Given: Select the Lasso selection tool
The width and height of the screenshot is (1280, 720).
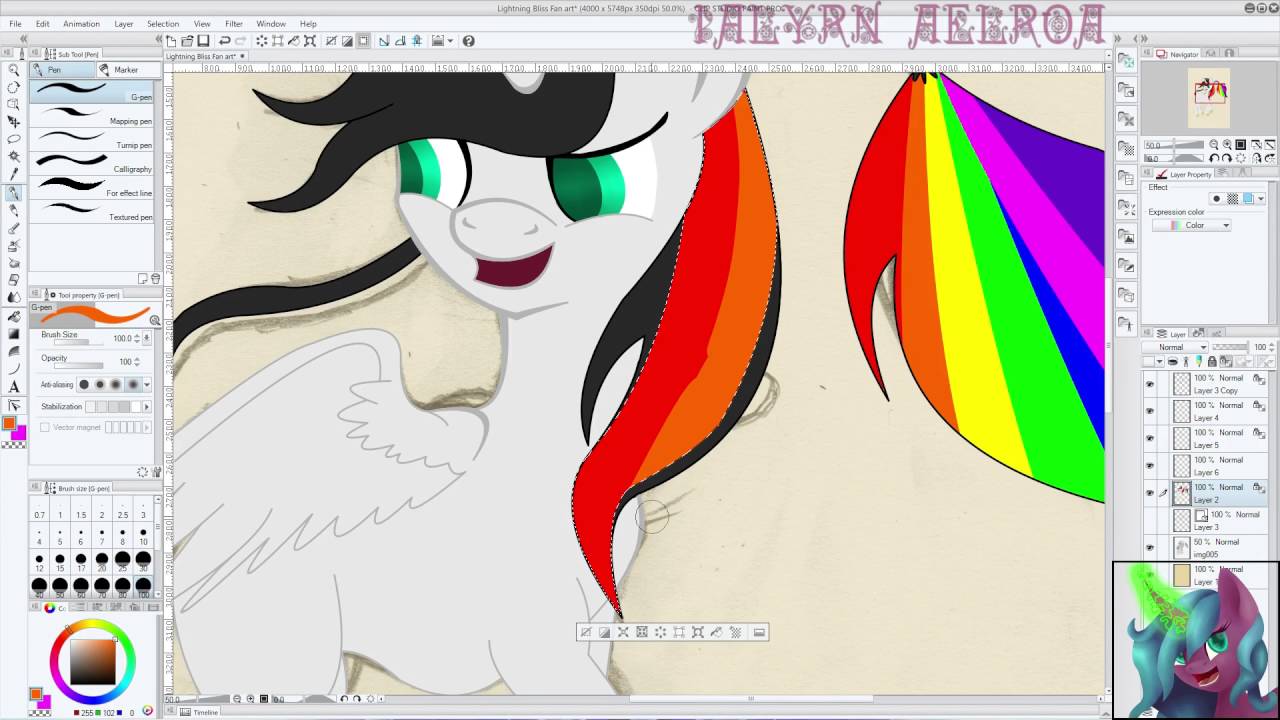Looking at the screenshot, I should [14, 140].
